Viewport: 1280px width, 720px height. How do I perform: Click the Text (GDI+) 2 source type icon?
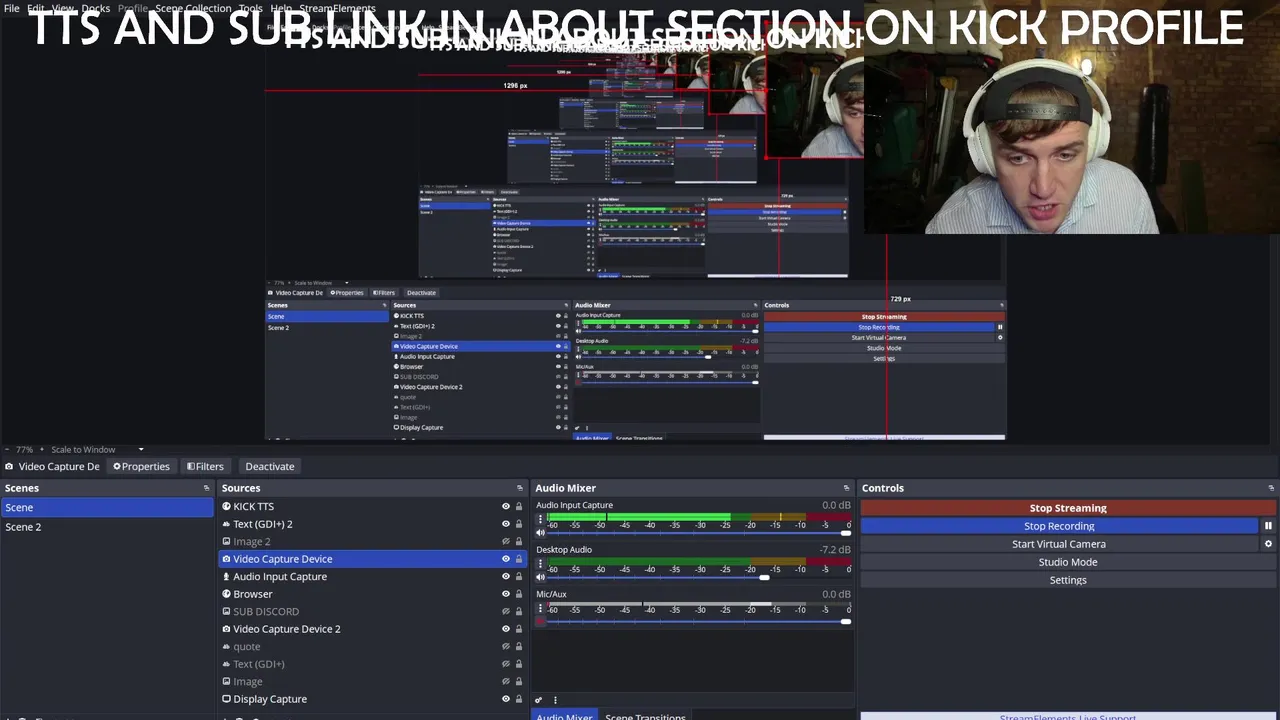pyautogui.click(x=226, y=524)
